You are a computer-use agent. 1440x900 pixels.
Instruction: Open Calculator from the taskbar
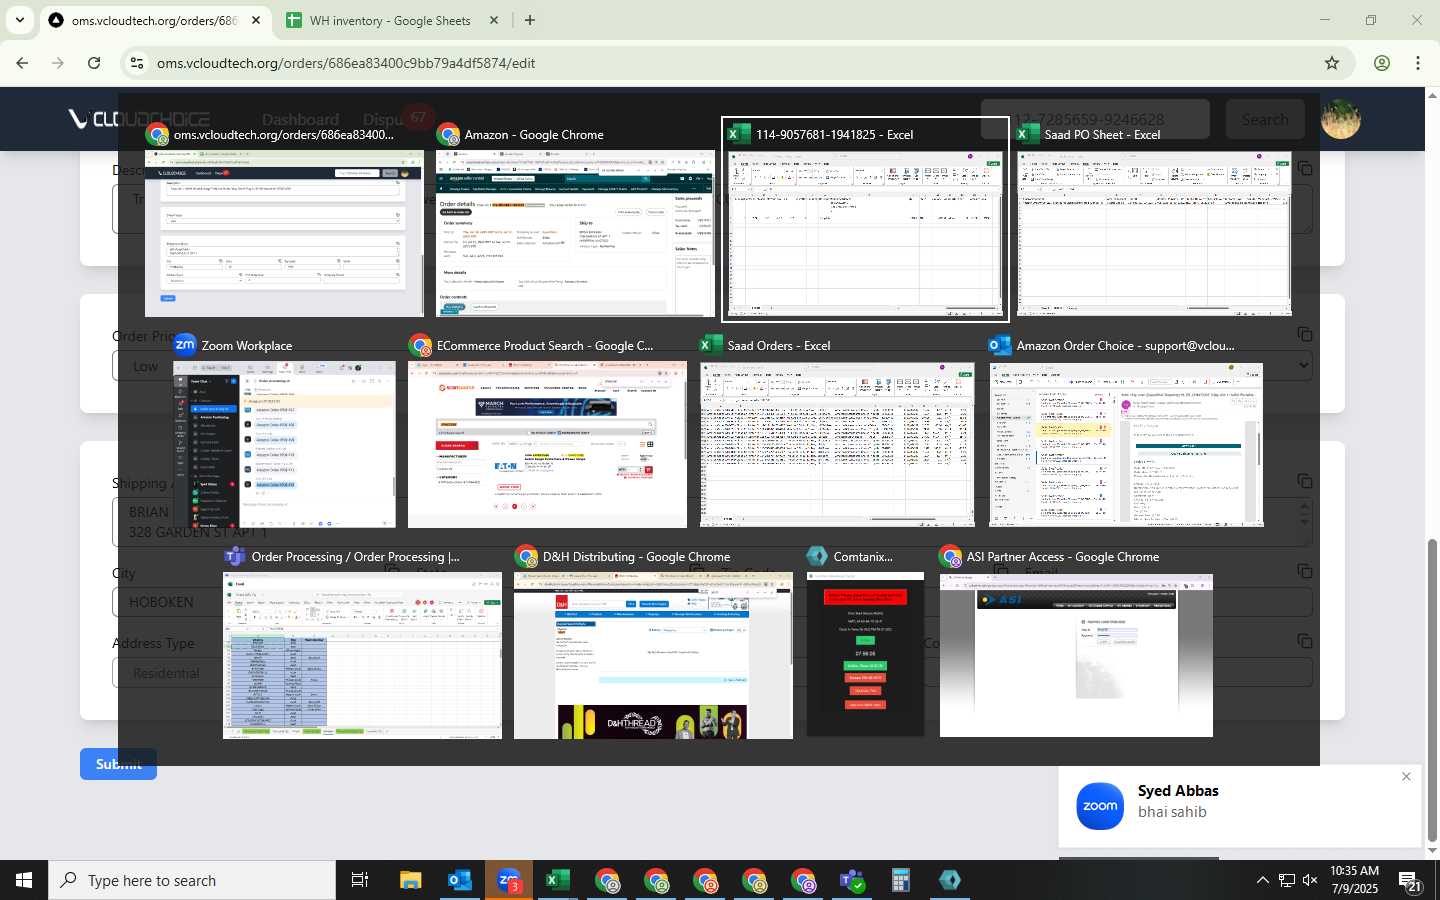901,880
